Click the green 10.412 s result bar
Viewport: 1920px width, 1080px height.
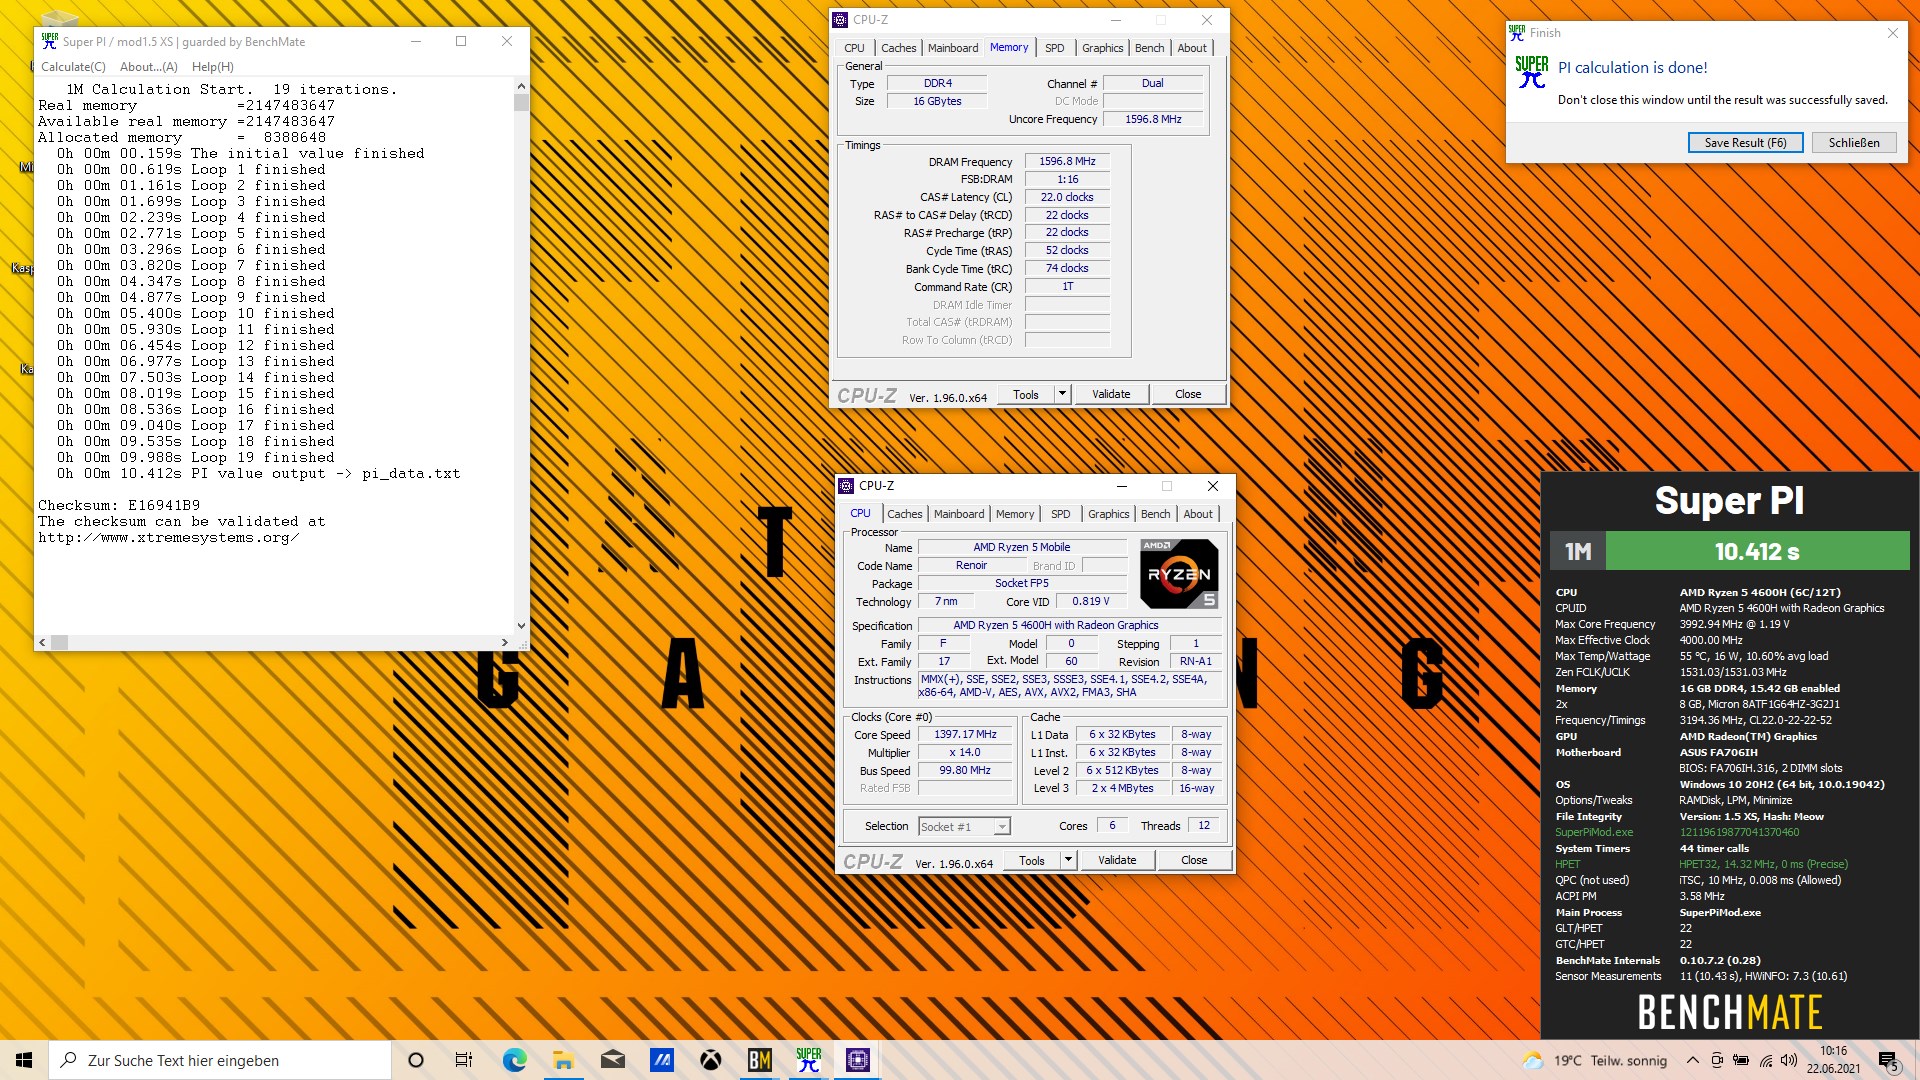(x=1757, y=551)
